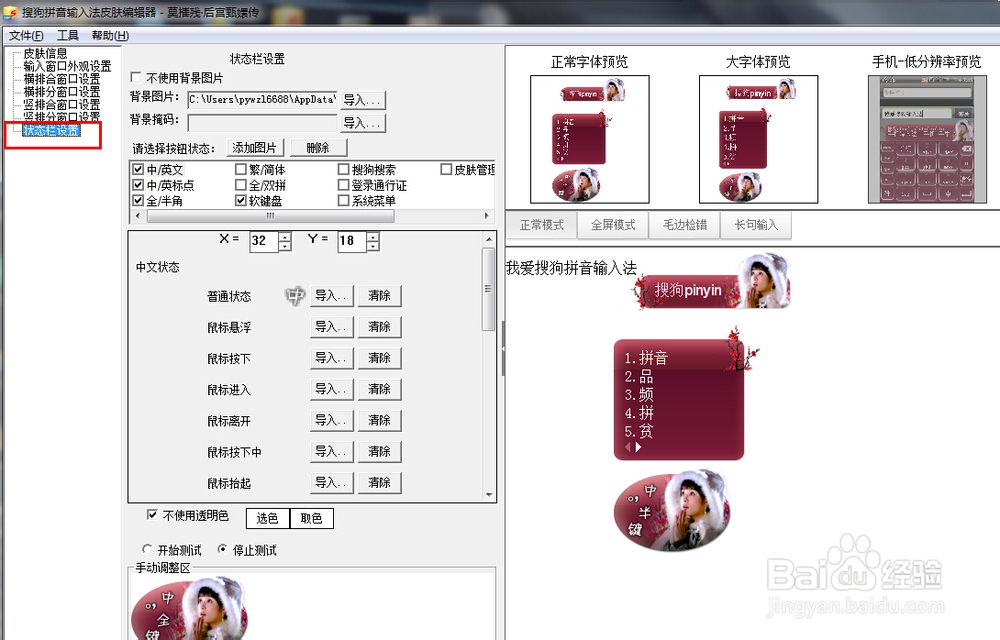The height and width of the screenshot is (640, 1000).
Task: Click 导入 for 鼠标离开
Action: tap(332, 421)
